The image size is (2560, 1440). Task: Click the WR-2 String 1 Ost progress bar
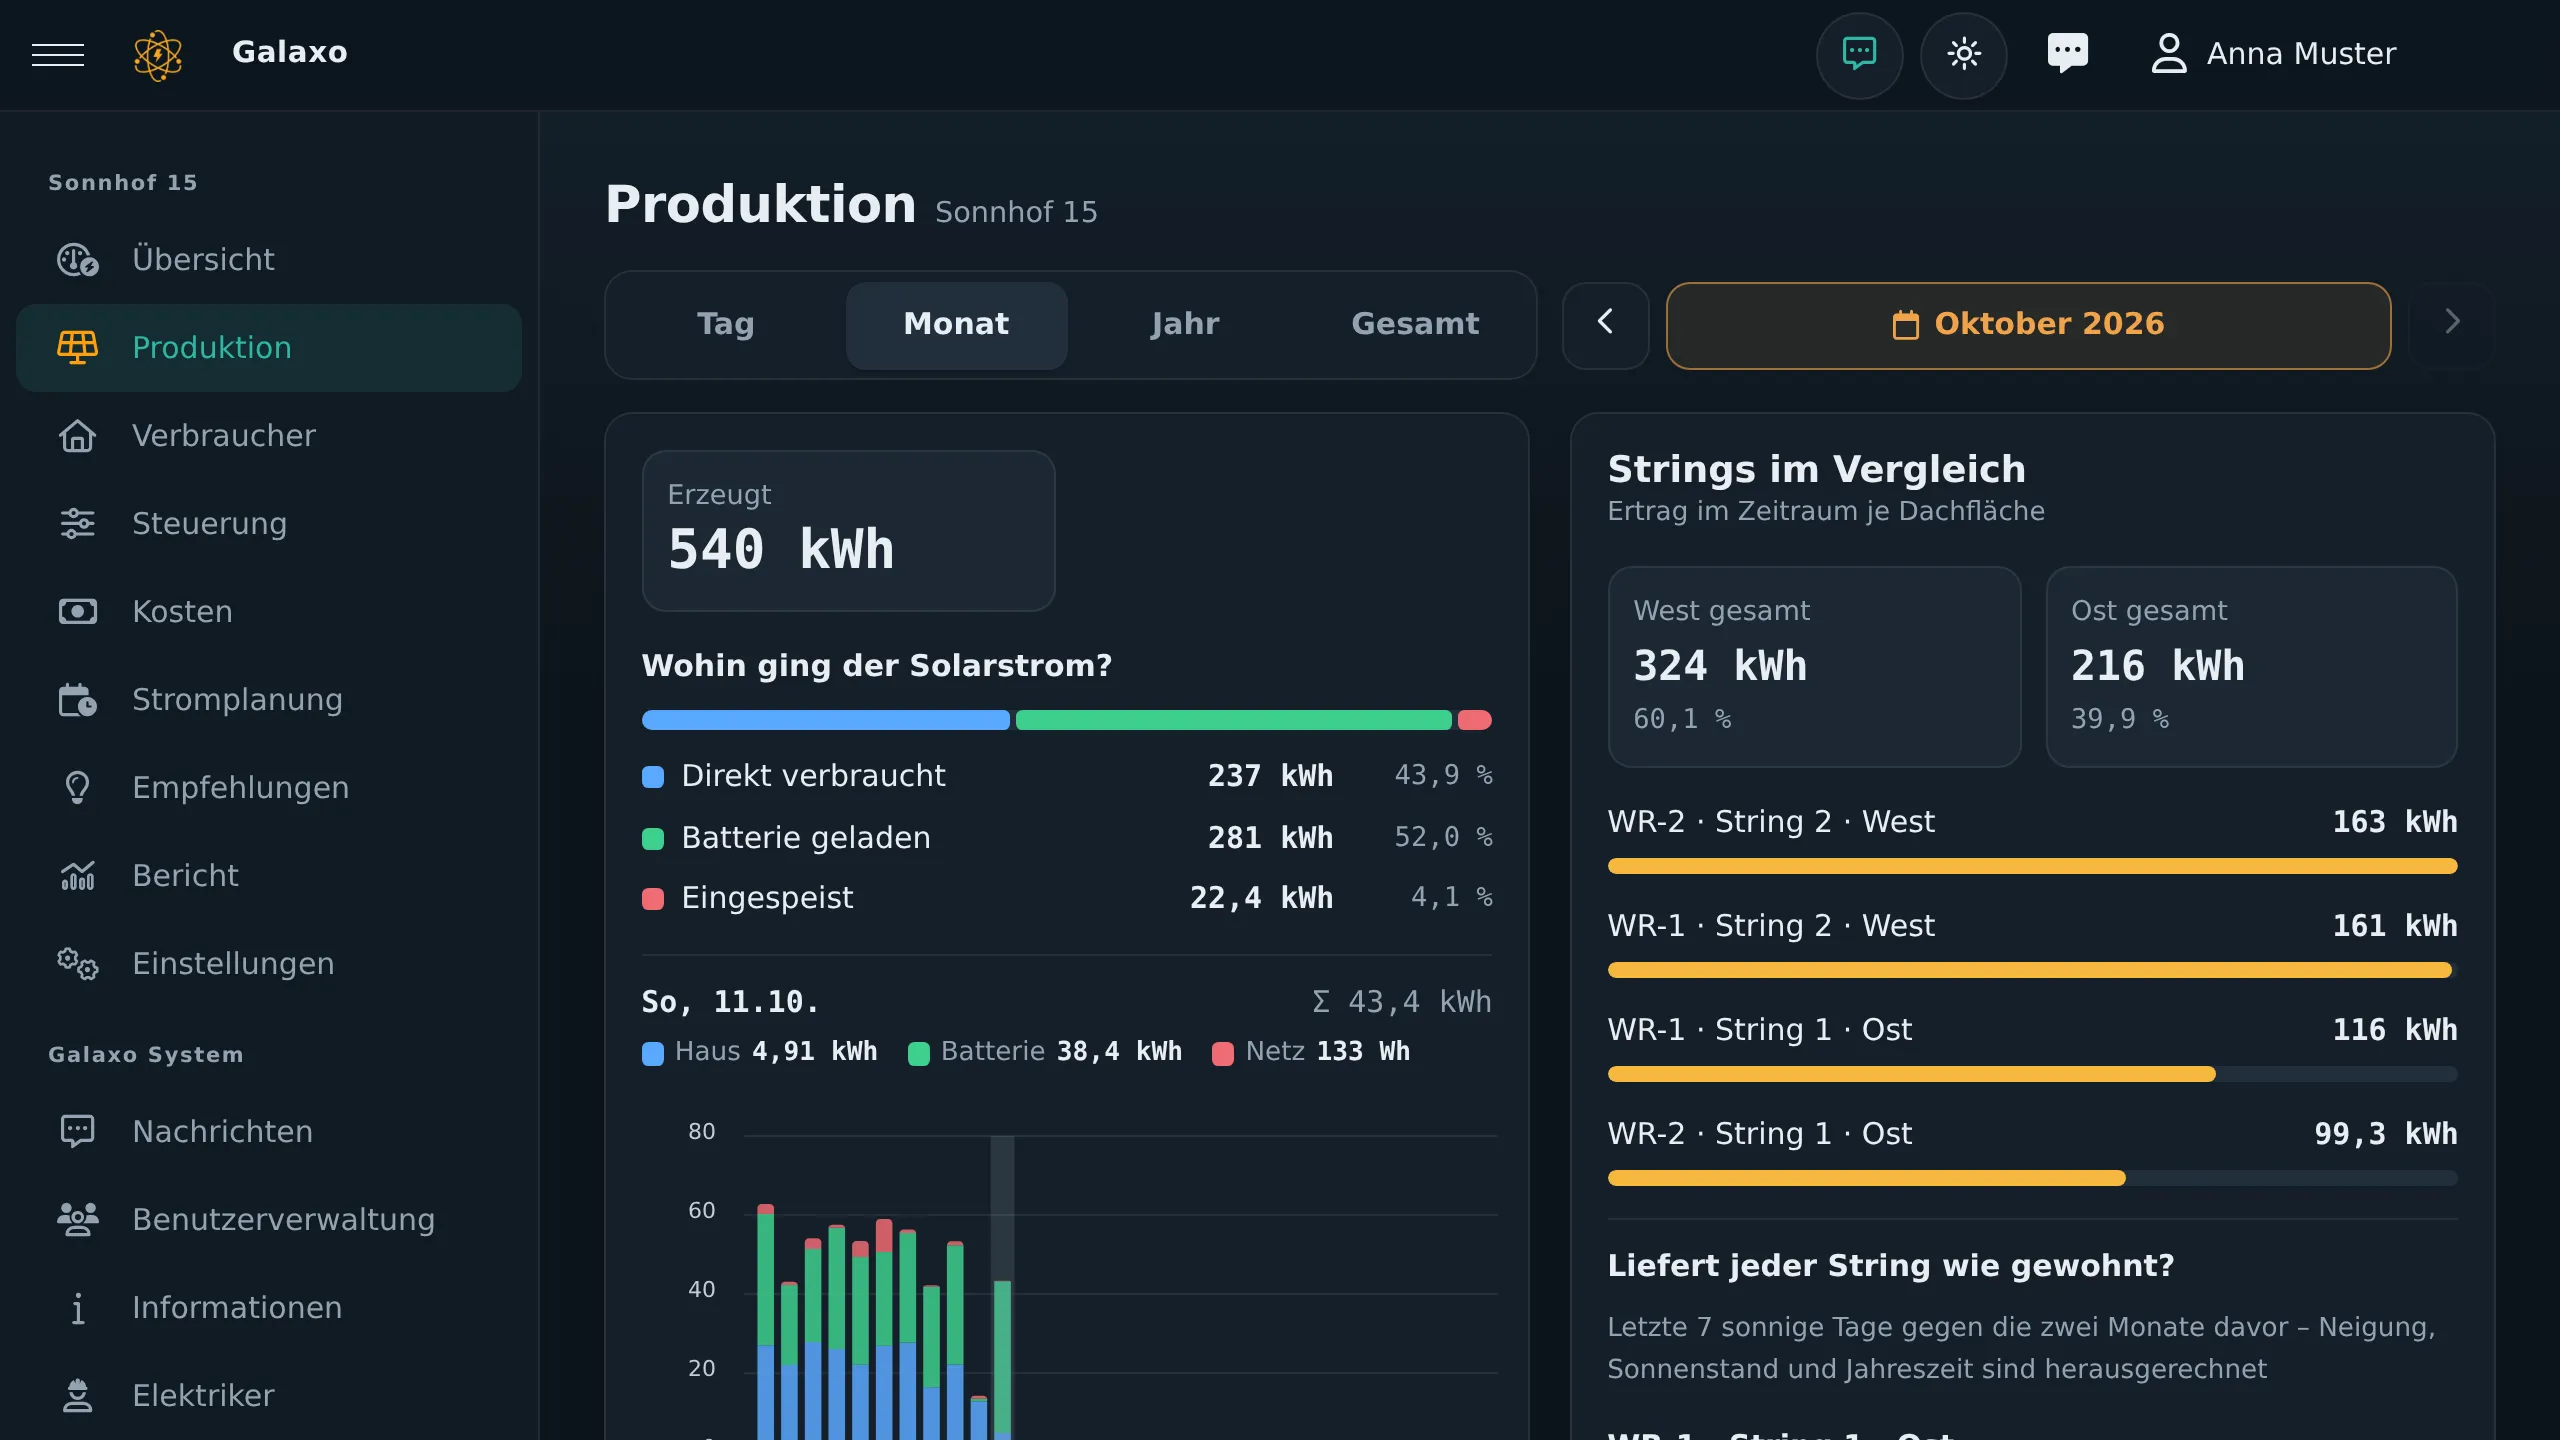2032,1178
